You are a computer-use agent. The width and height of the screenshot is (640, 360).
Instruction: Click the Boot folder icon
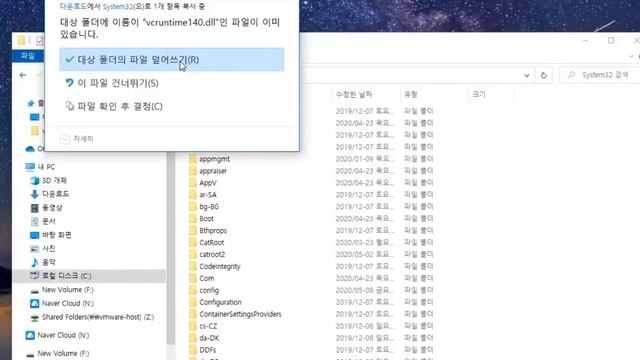click(193, 218)
